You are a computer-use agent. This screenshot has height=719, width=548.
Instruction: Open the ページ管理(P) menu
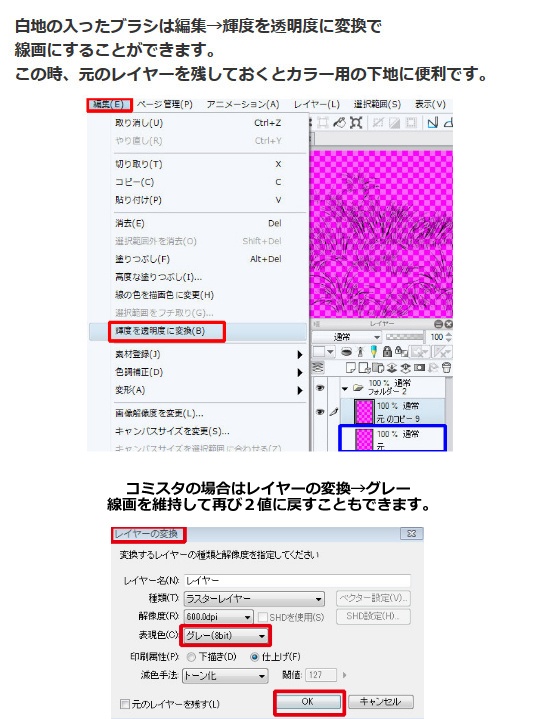[x=165, y=105]
